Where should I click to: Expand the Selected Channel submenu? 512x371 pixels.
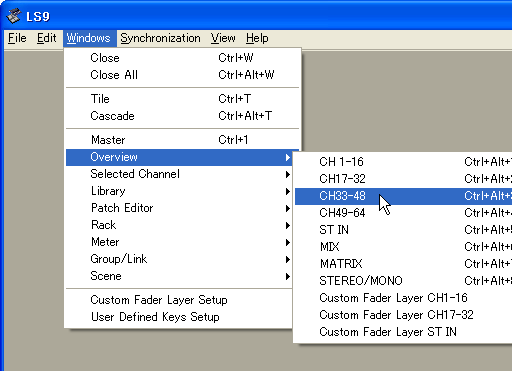(x=179, y=174)
